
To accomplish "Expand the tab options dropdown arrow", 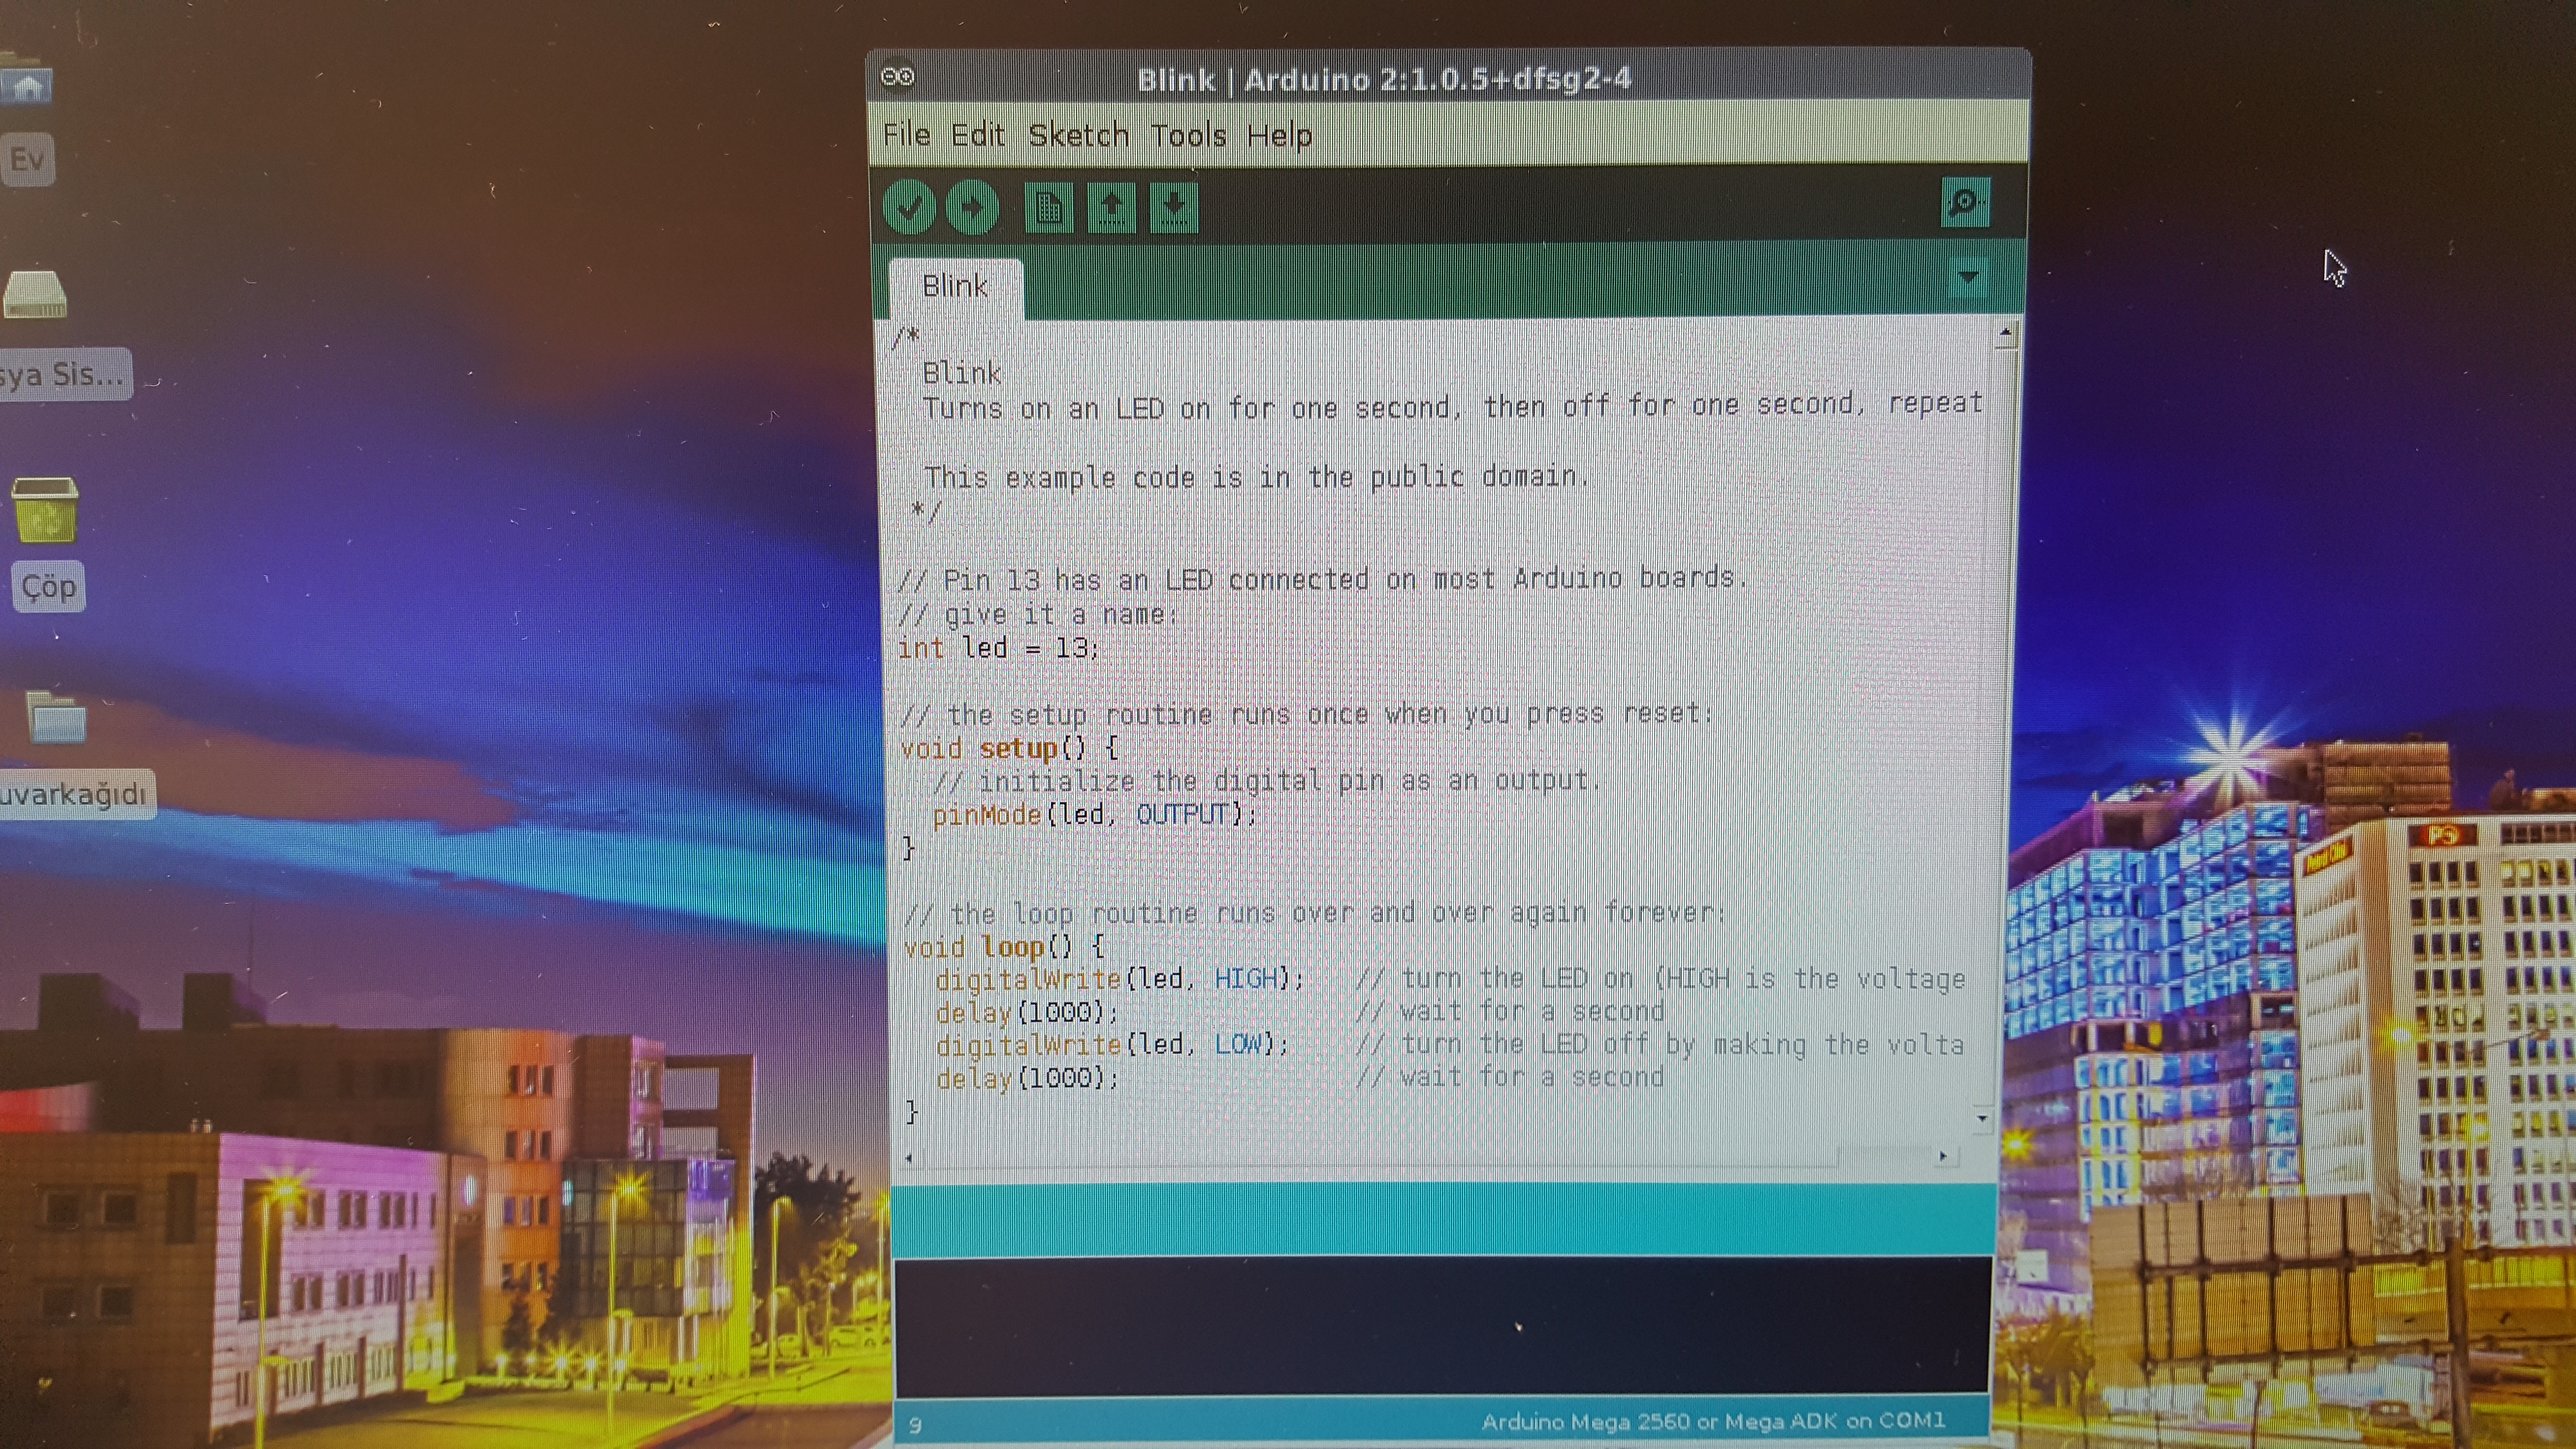I will pos(1968,277).
